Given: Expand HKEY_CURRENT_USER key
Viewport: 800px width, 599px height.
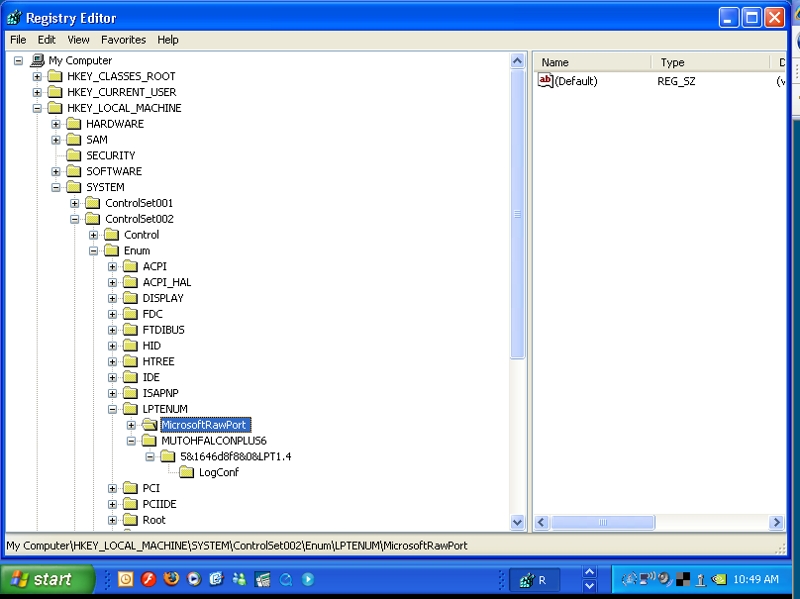Looking at the screenshot, I should pyautogui.click(x=37, y=92).
